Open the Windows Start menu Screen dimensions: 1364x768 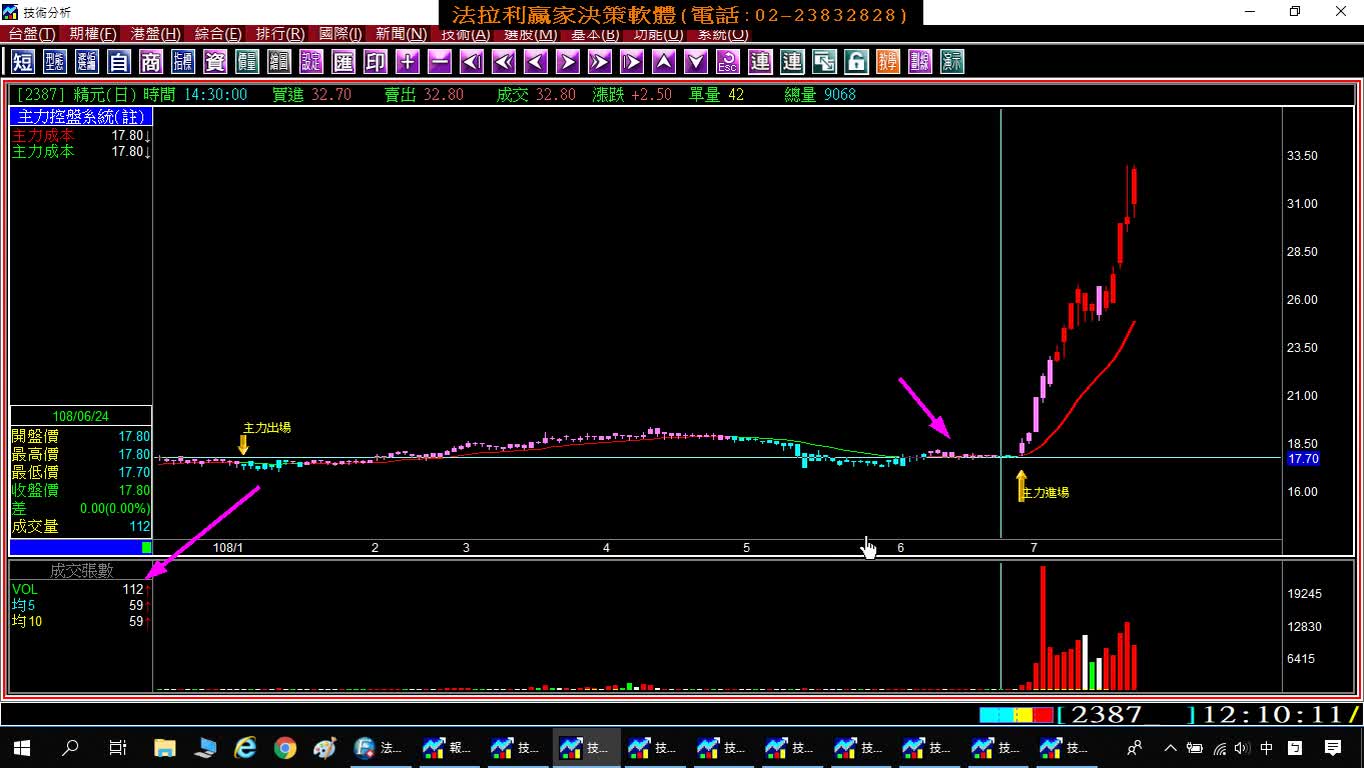[x=22, y=747]
